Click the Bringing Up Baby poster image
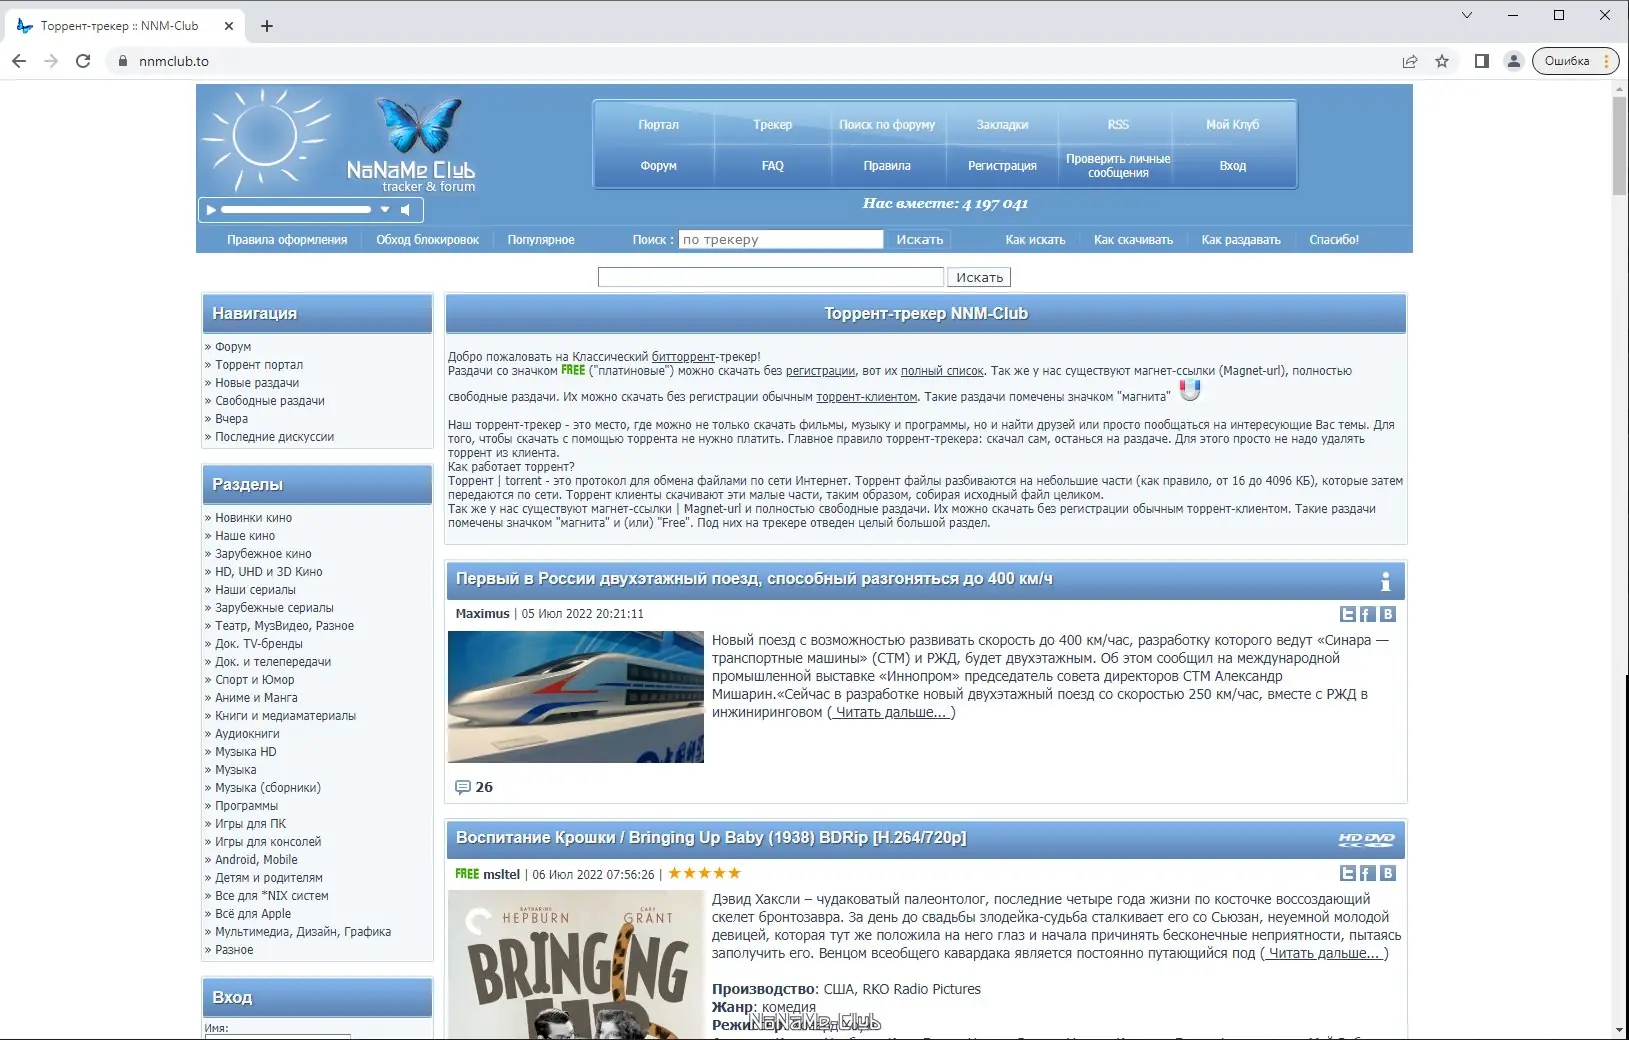The width and height of the screenshot is (1629, 1040). (x=576, y=965)
